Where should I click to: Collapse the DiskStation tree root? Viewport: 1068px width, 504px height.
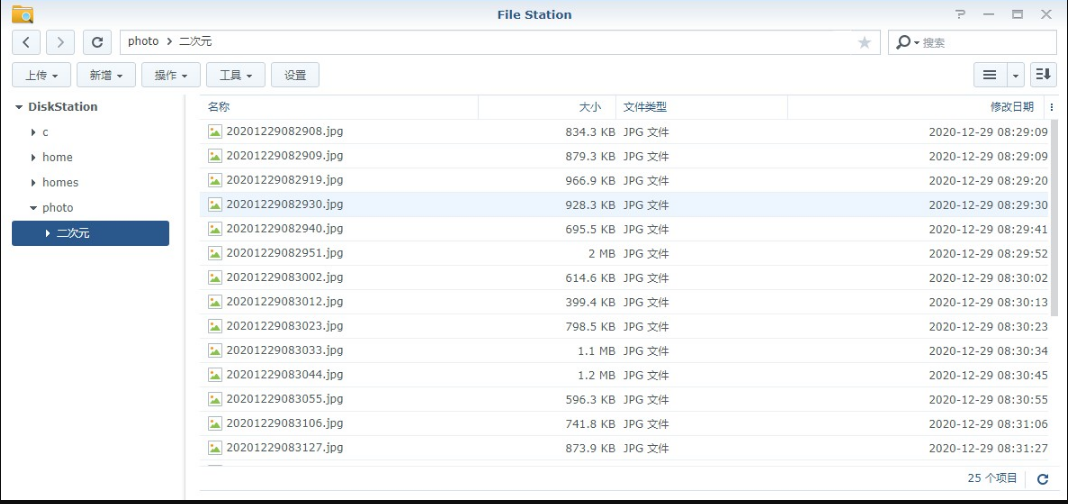(18, 107)
